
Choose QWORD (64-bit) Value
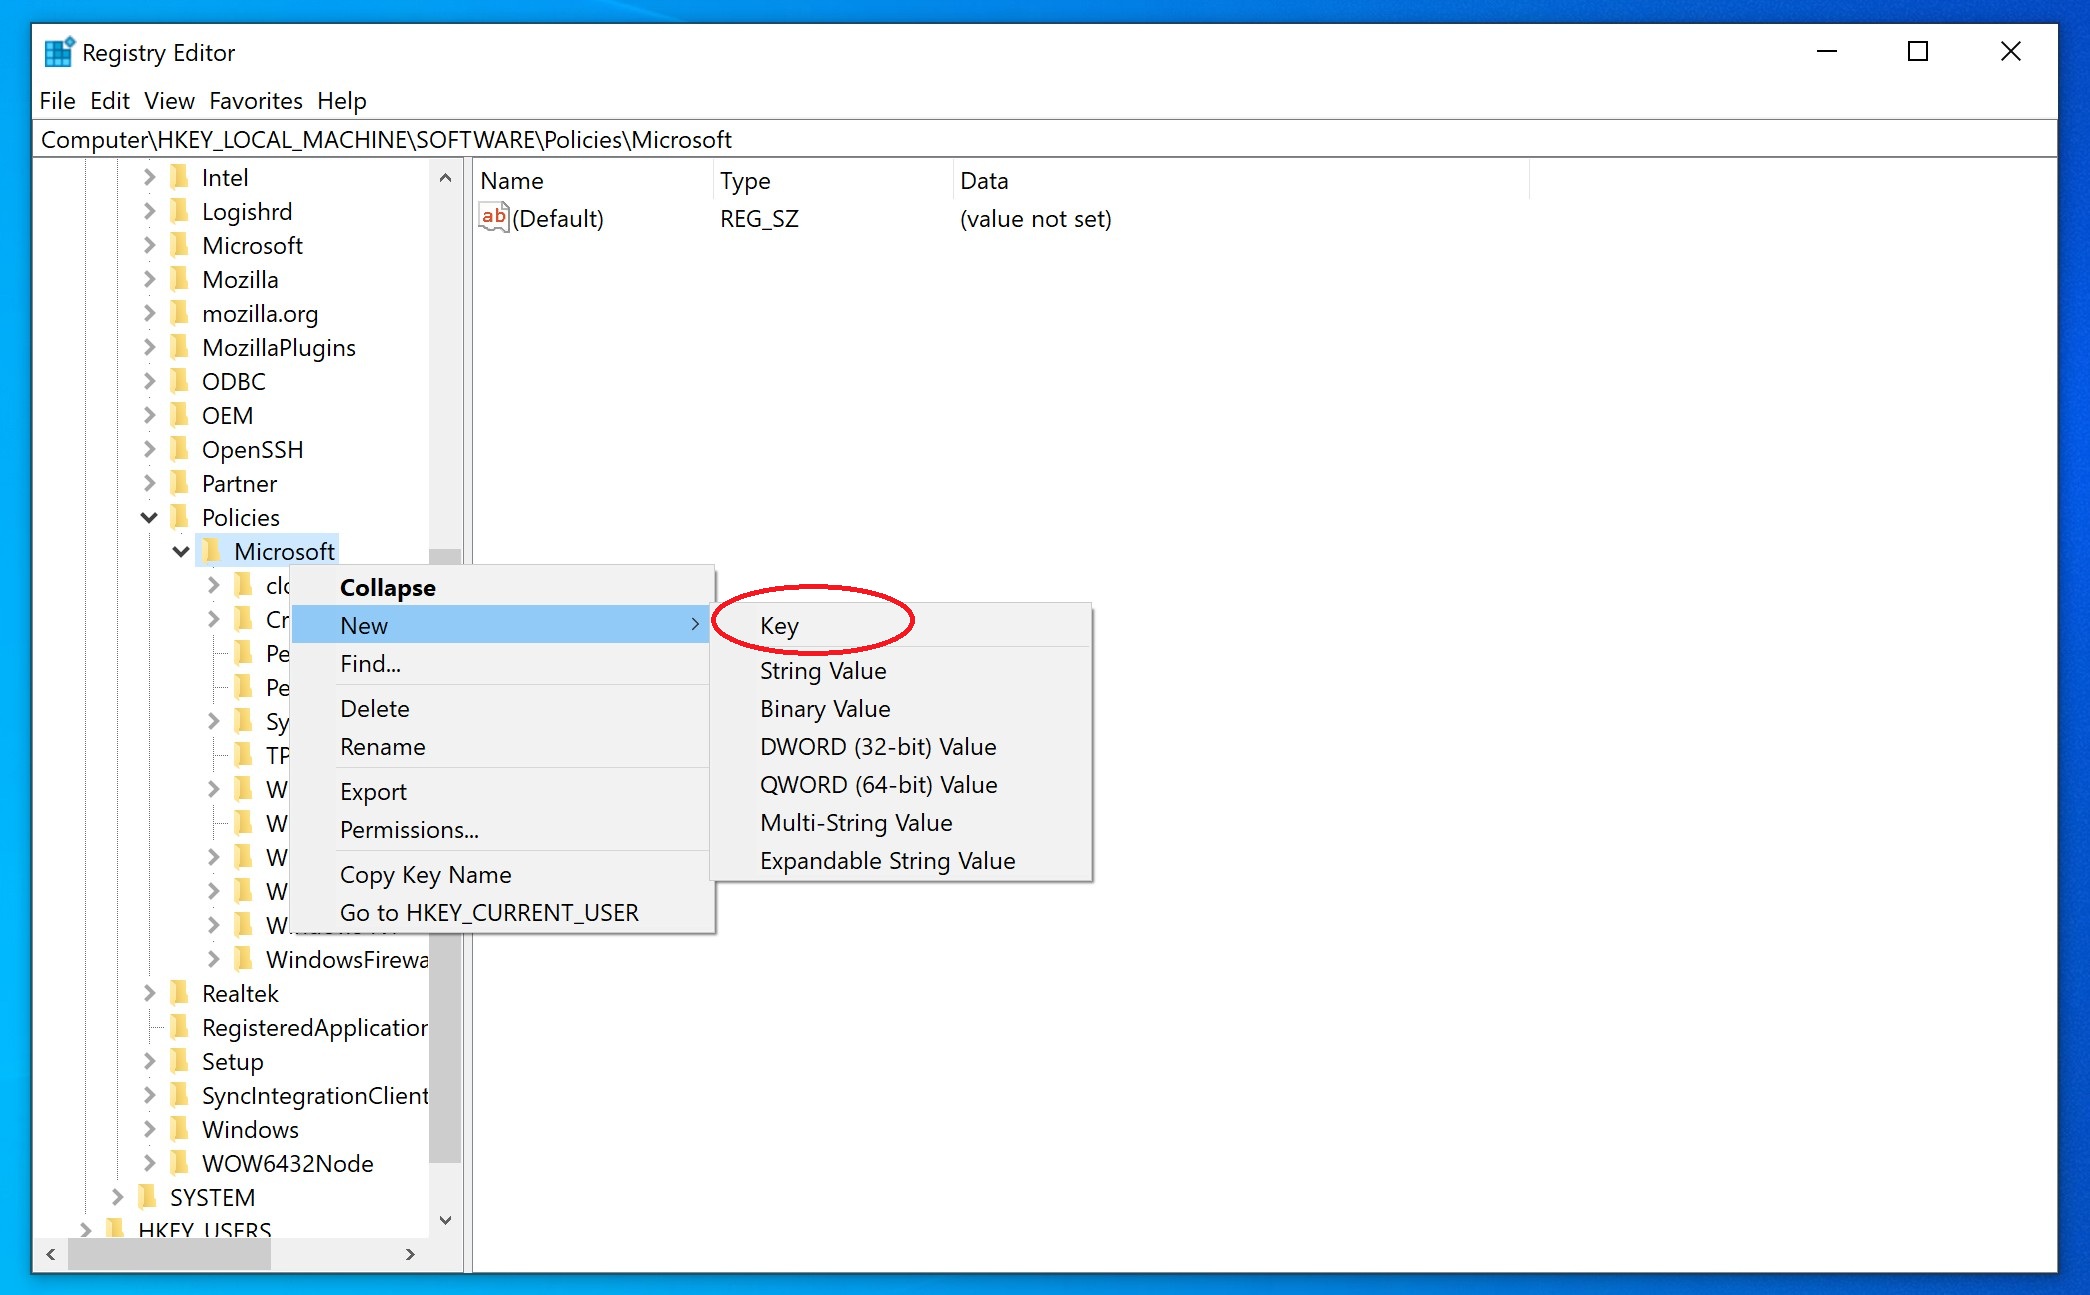pyautogui.click(x=901, y=784)
